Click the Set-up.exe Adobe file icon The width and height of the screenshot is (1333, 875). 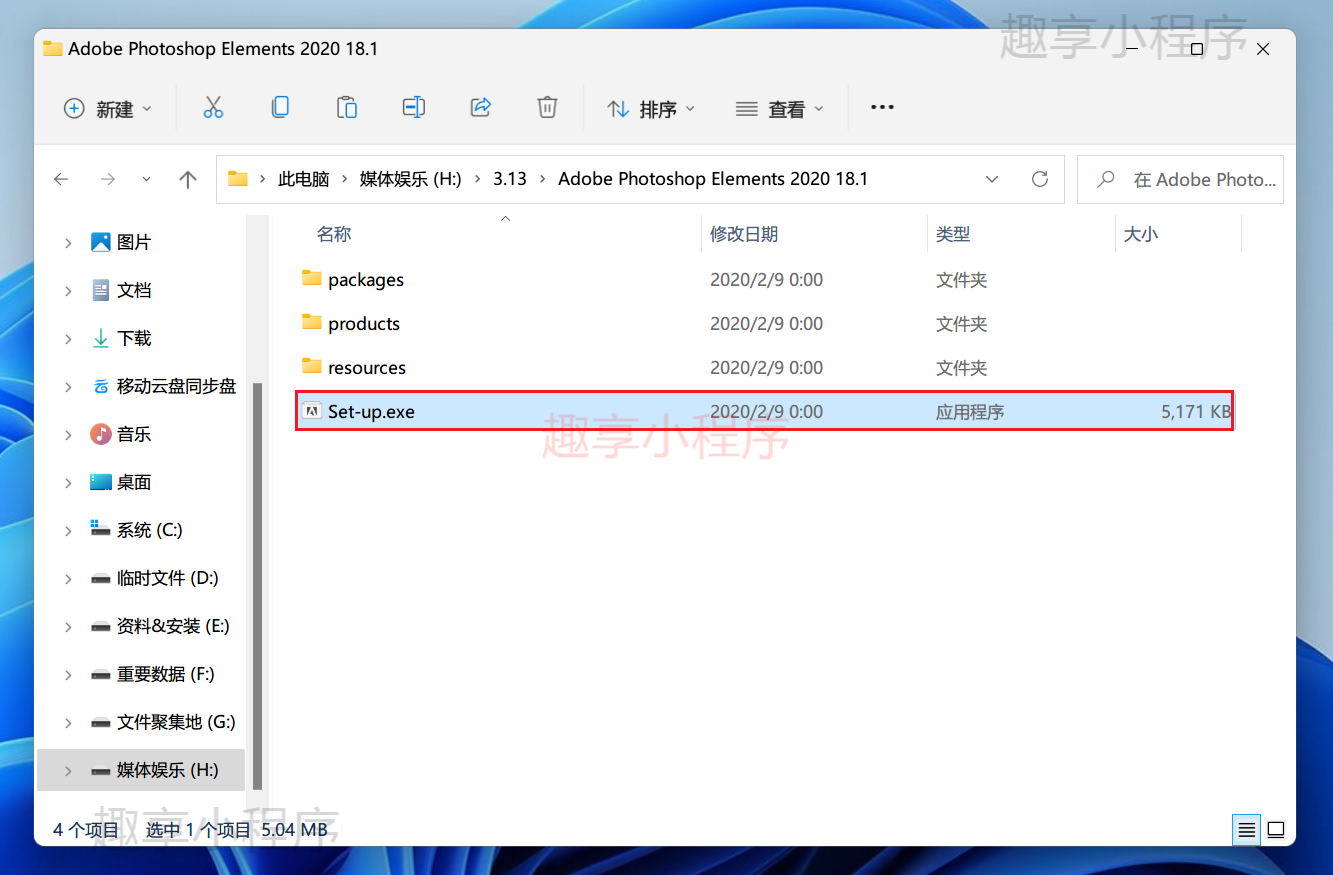(311, 411)
